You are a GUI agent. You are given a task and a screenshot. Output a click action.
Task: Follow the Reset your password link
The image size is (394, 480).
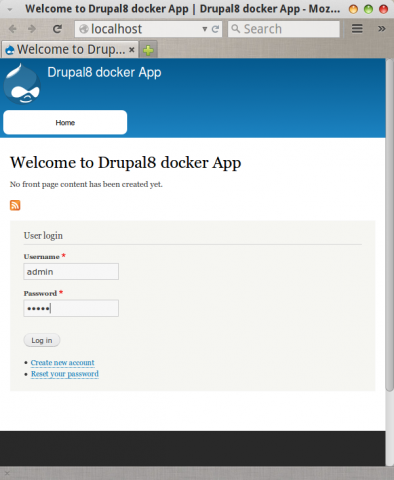tap(65, 374)
